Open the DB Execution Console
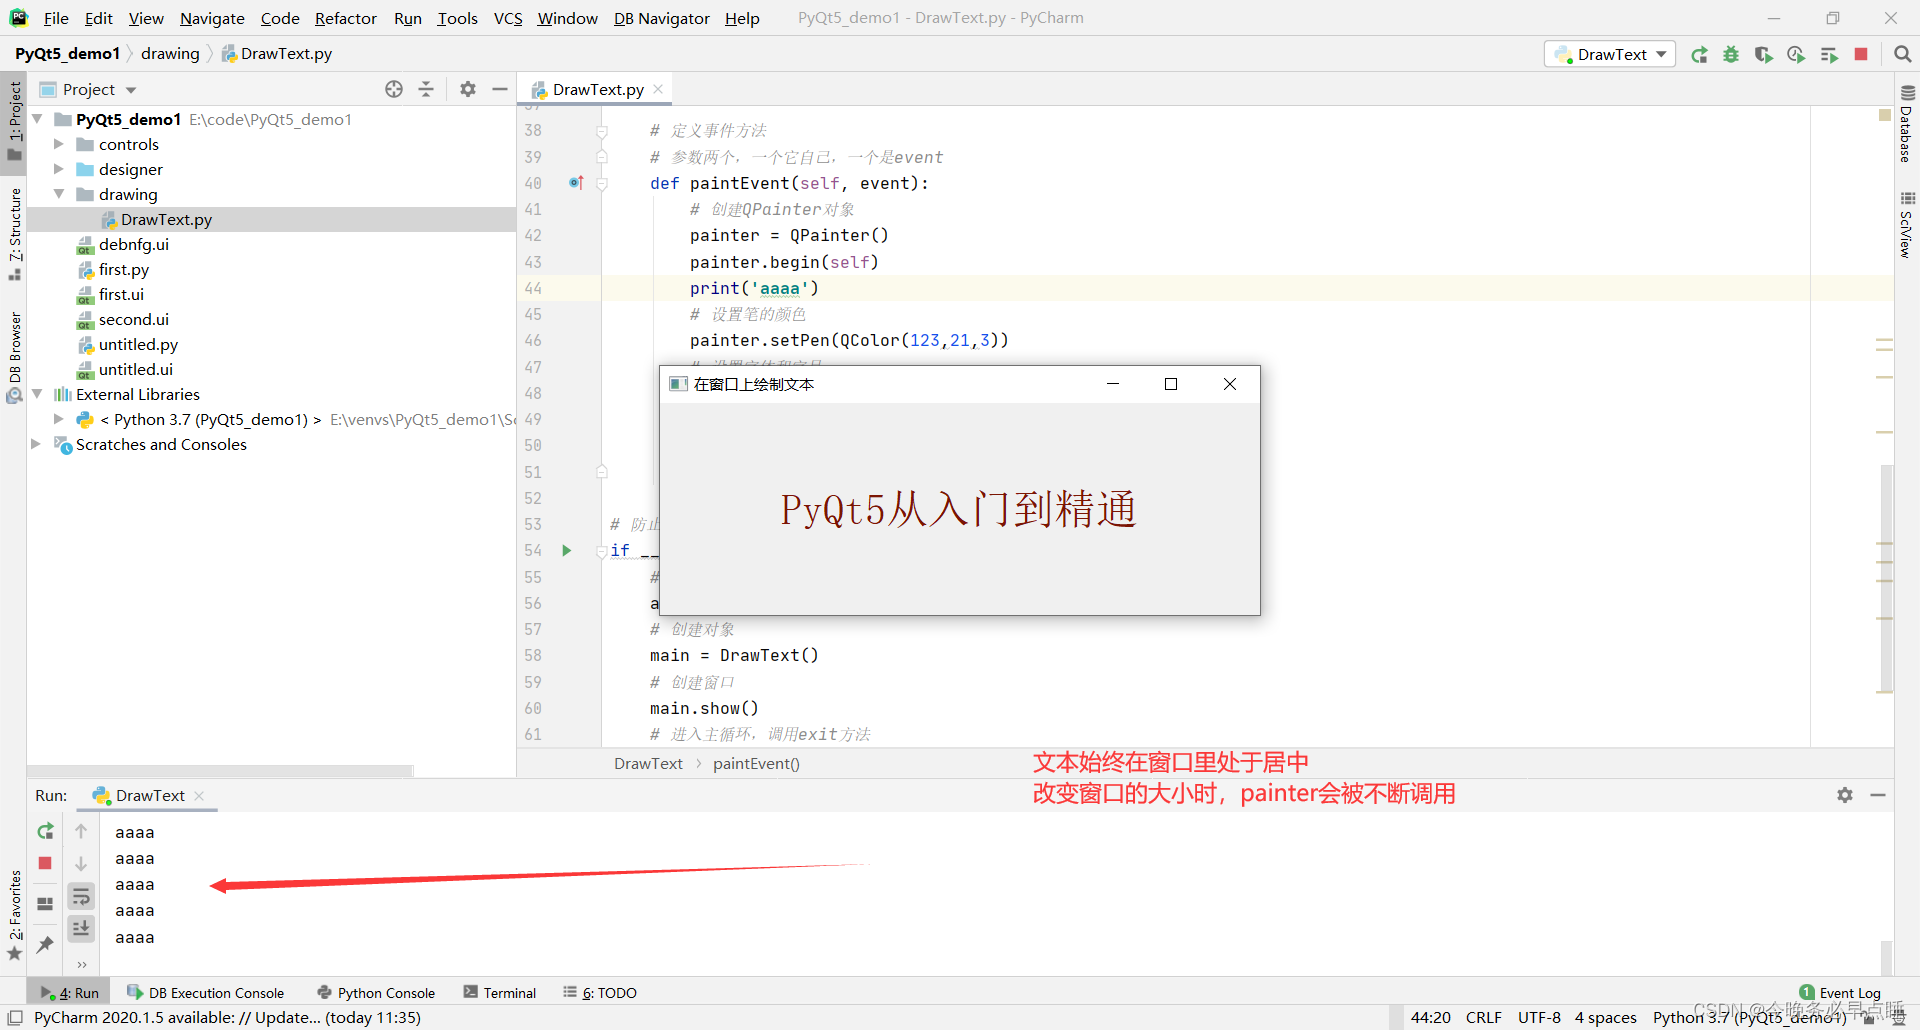1920x1030 pixels. click(x=206, y=992)
